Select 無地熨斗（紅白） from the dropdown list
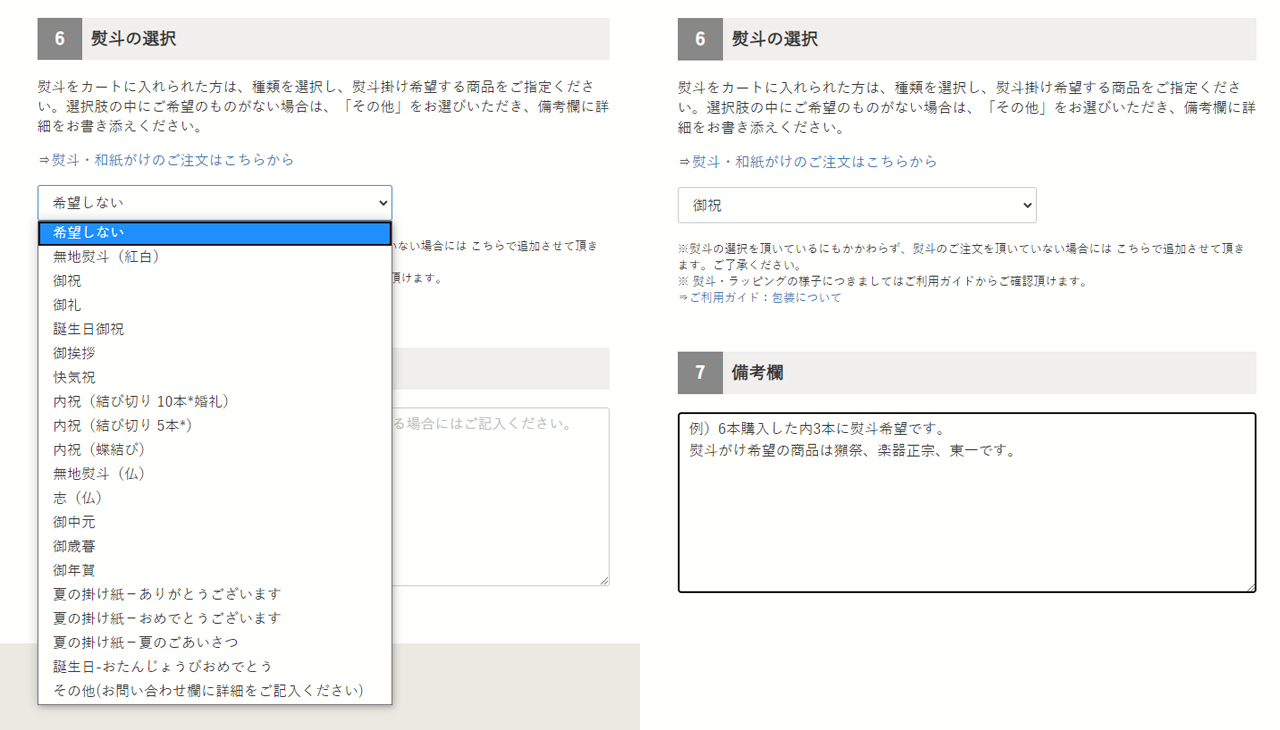Viewport: 1280px width, 730px height. tap(107, 257)
